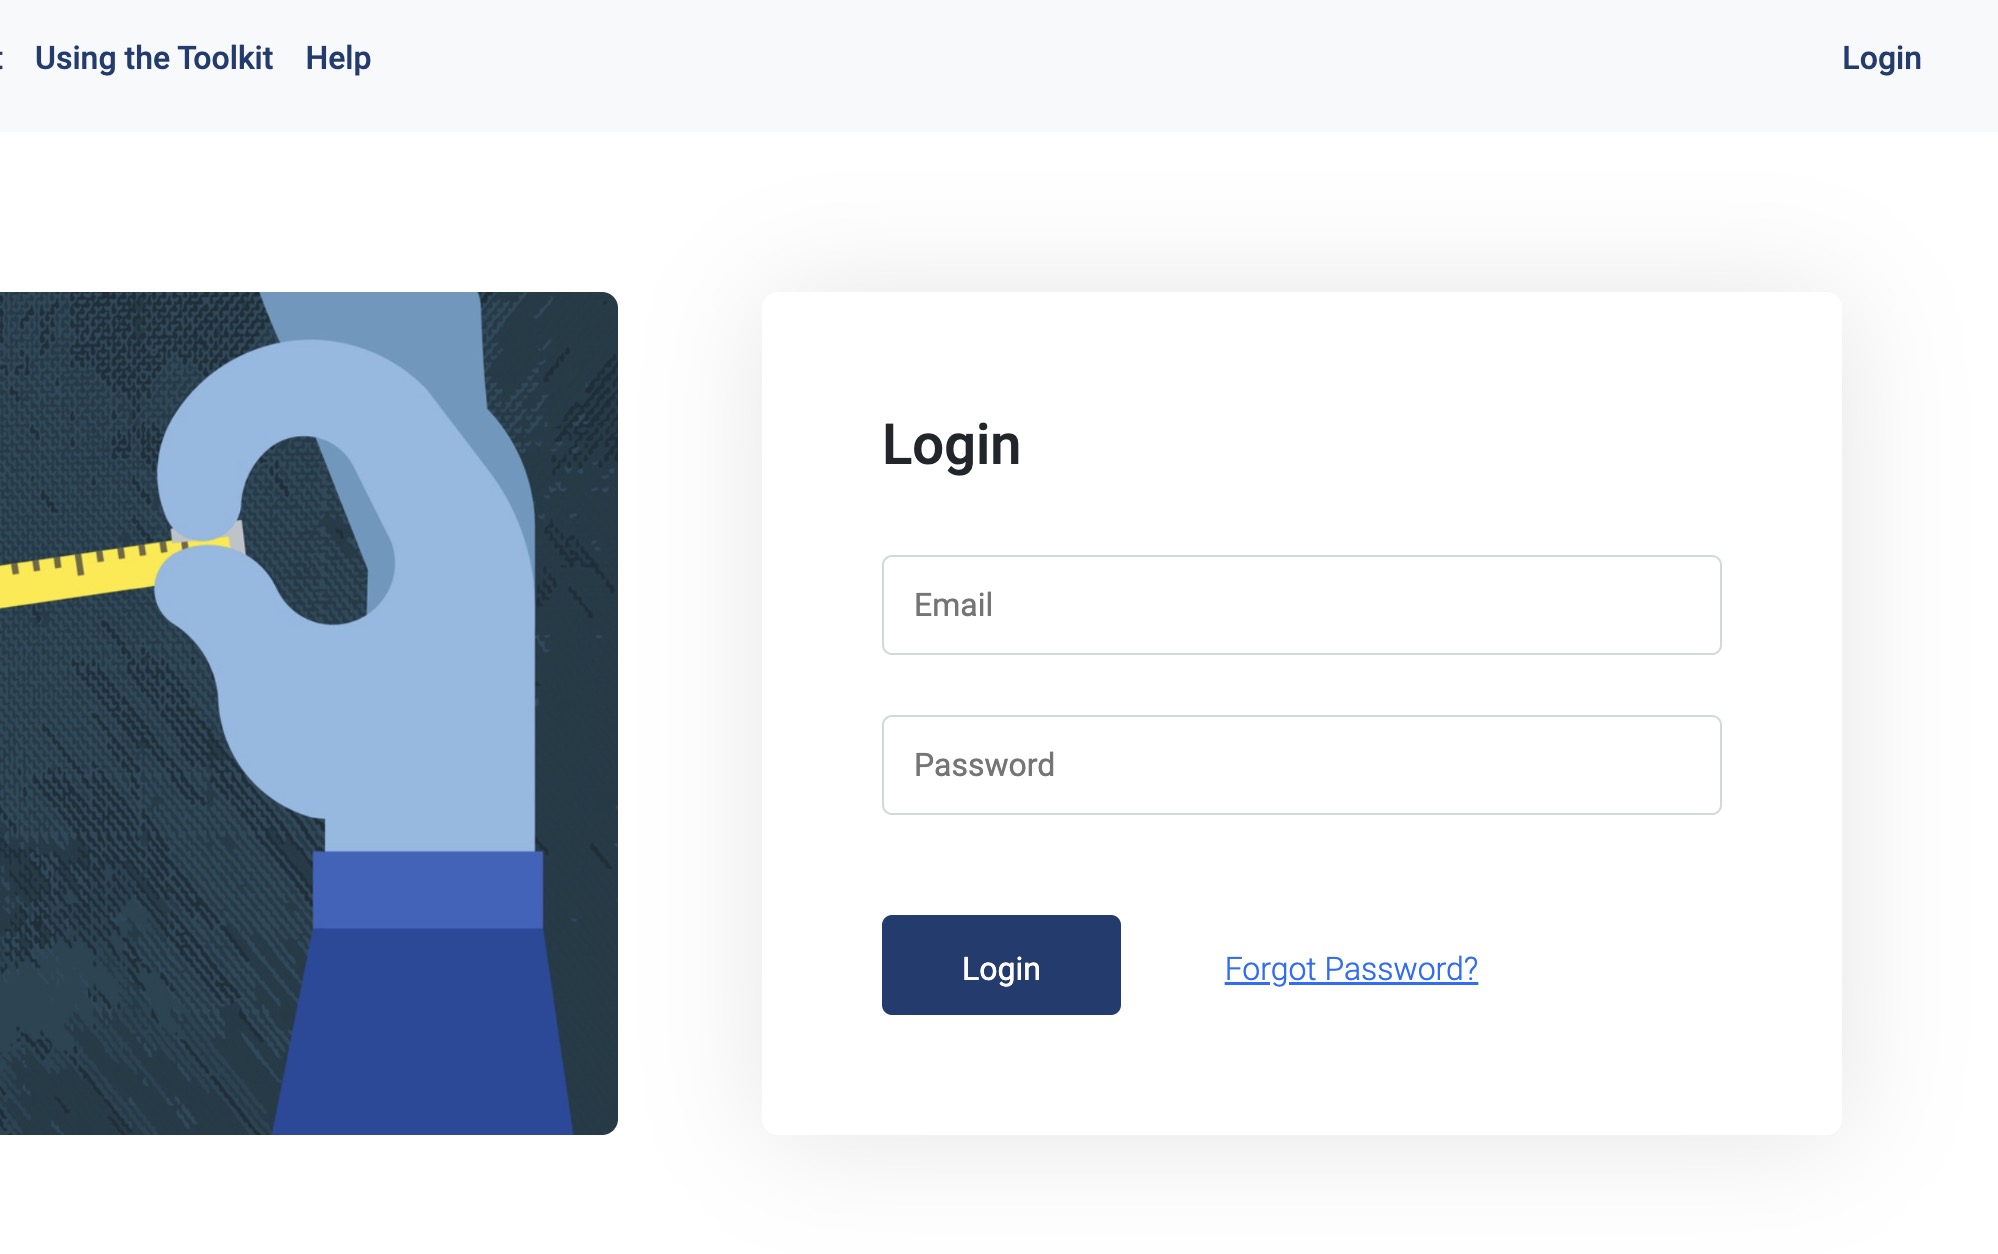Click the yellow tape measure in the illustration
This screenshot has height=1254, width=1998.
80,575
